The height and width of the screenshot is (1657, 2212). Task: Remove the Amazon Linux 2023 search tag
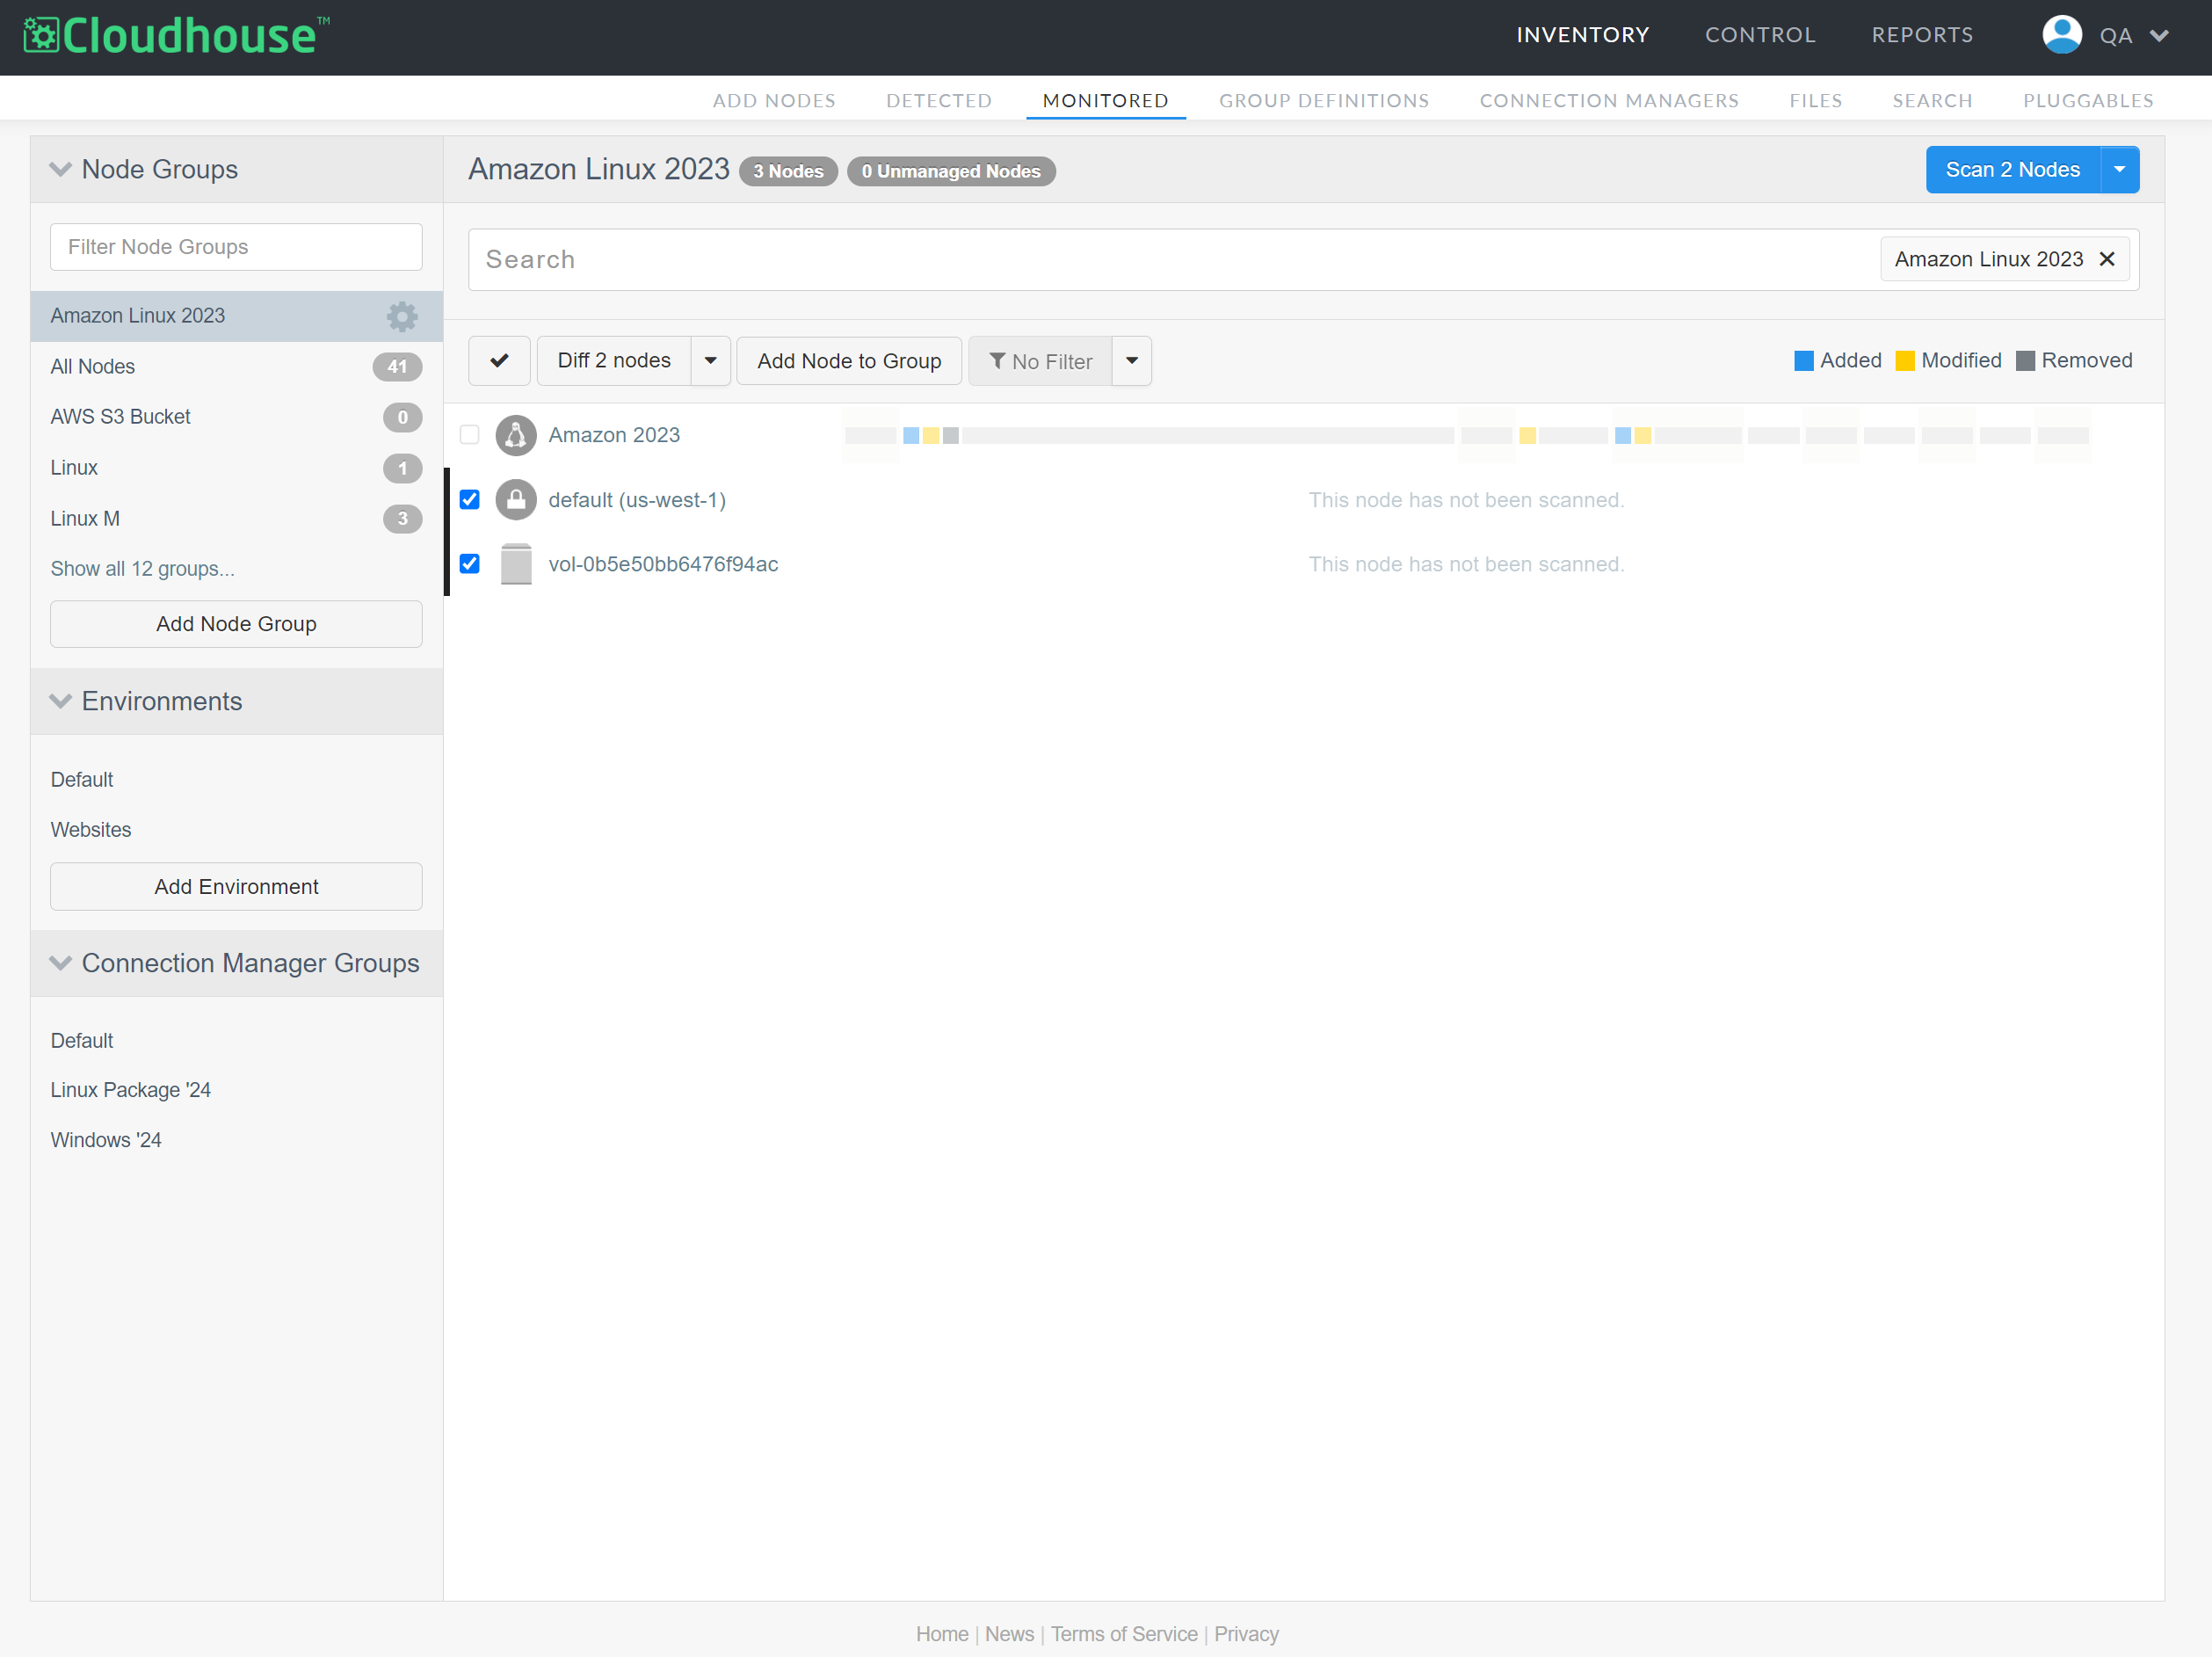2107,259
